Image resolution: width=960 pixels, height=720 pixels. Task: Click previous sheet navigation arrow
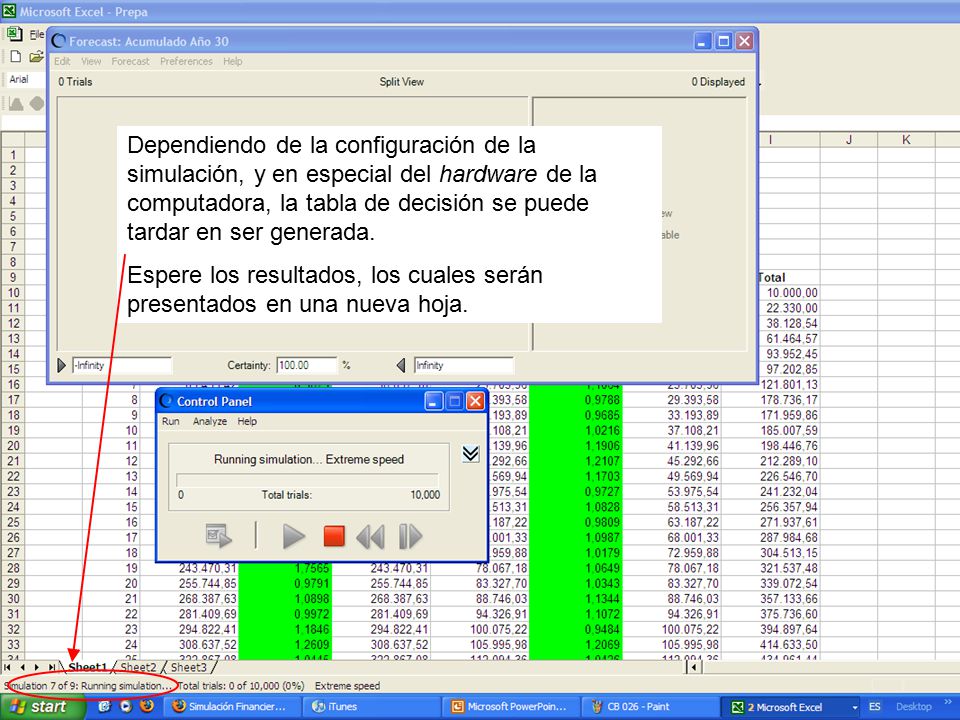pos(23,667)
